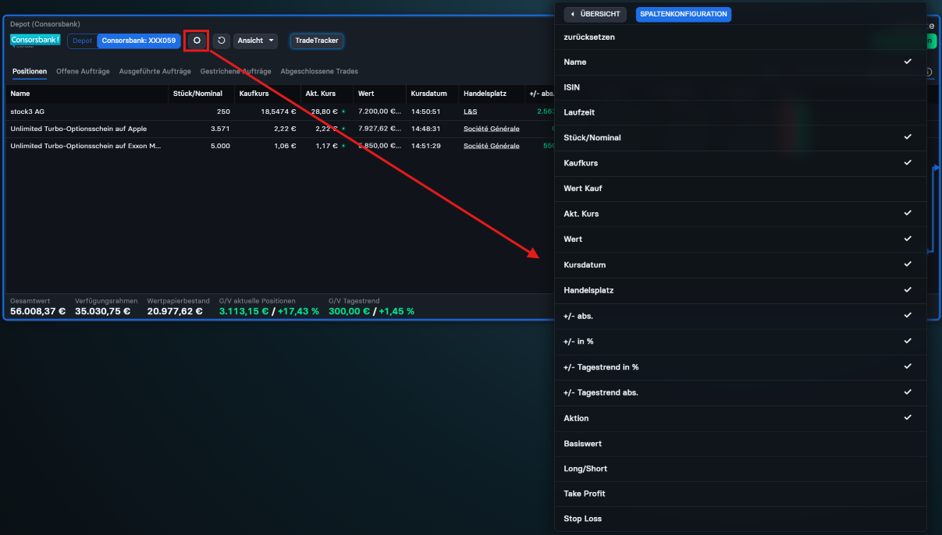The height and width of the screenshot is (535, 942).
Task: Switch to Gestrichene Aufträge tab
Action: 236,71
